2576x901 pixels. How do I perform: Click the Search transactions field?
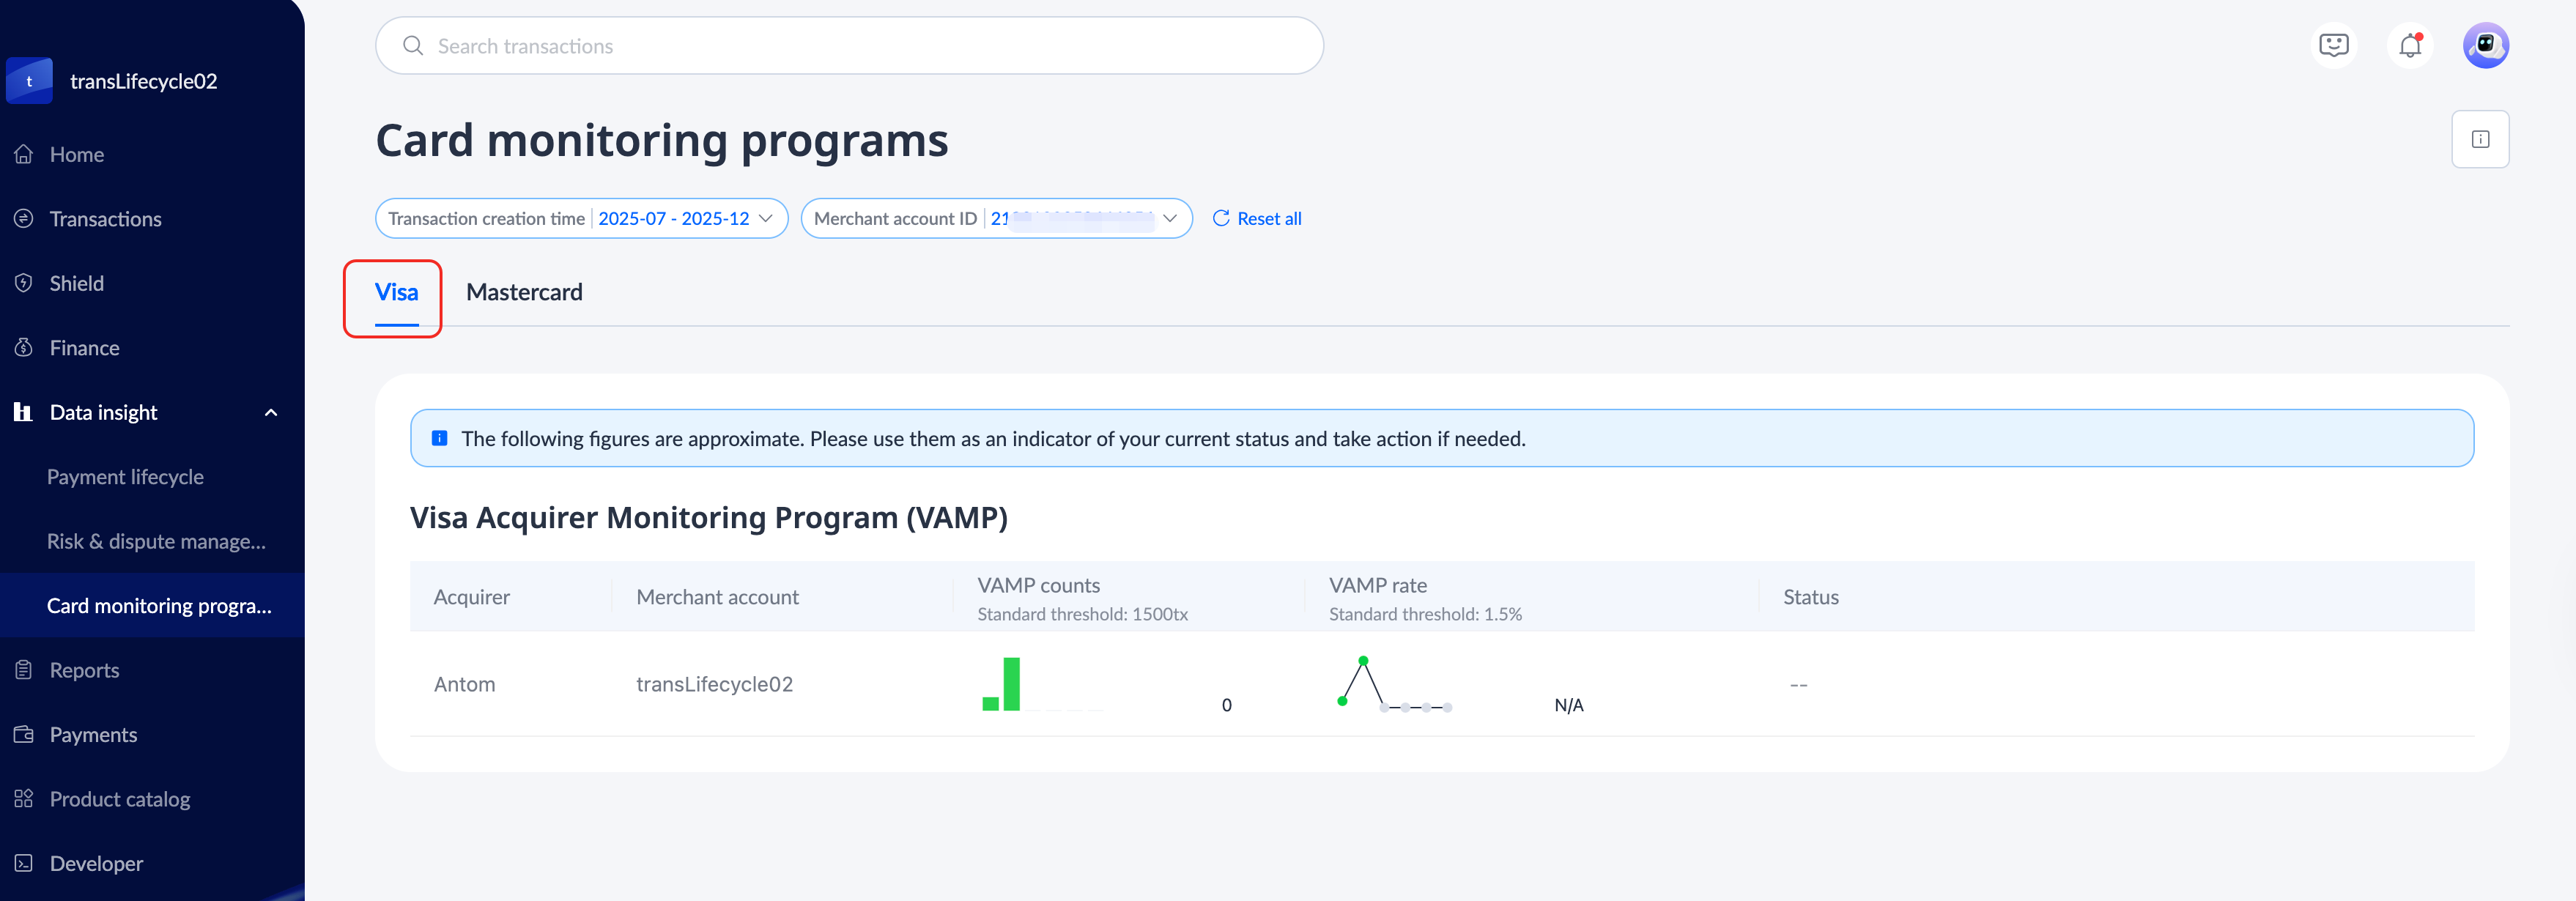850,46
